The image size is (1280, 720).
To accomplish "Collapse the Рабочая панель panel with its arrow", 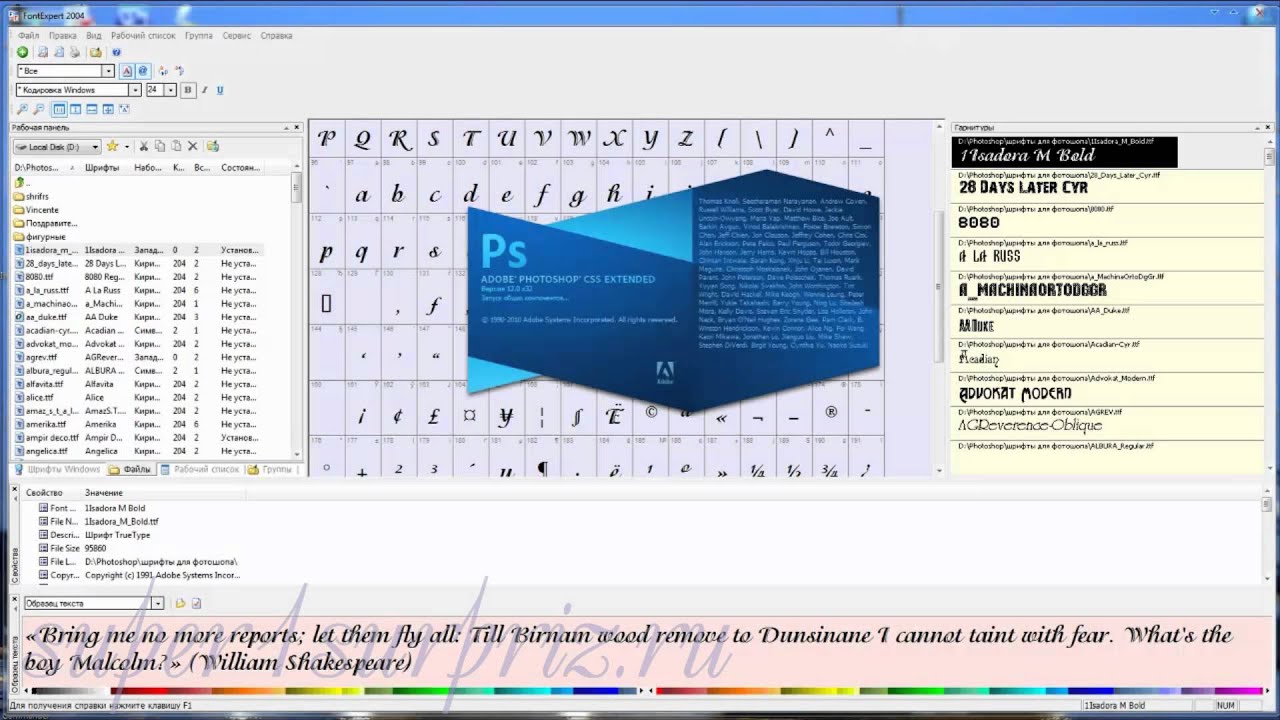I will (x=285, y=127).
